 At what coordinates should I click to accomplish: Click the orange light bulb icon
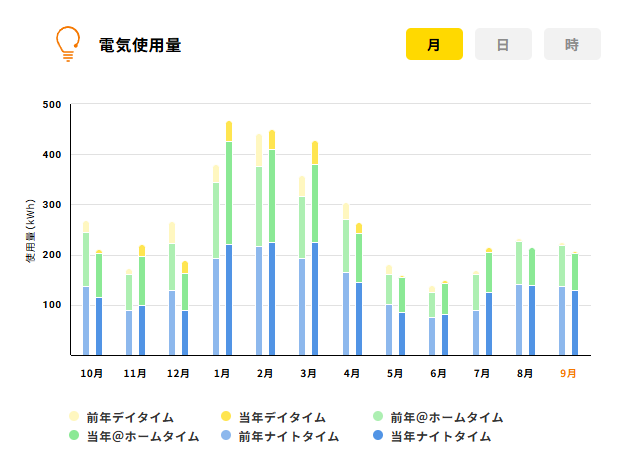point(67,44)
